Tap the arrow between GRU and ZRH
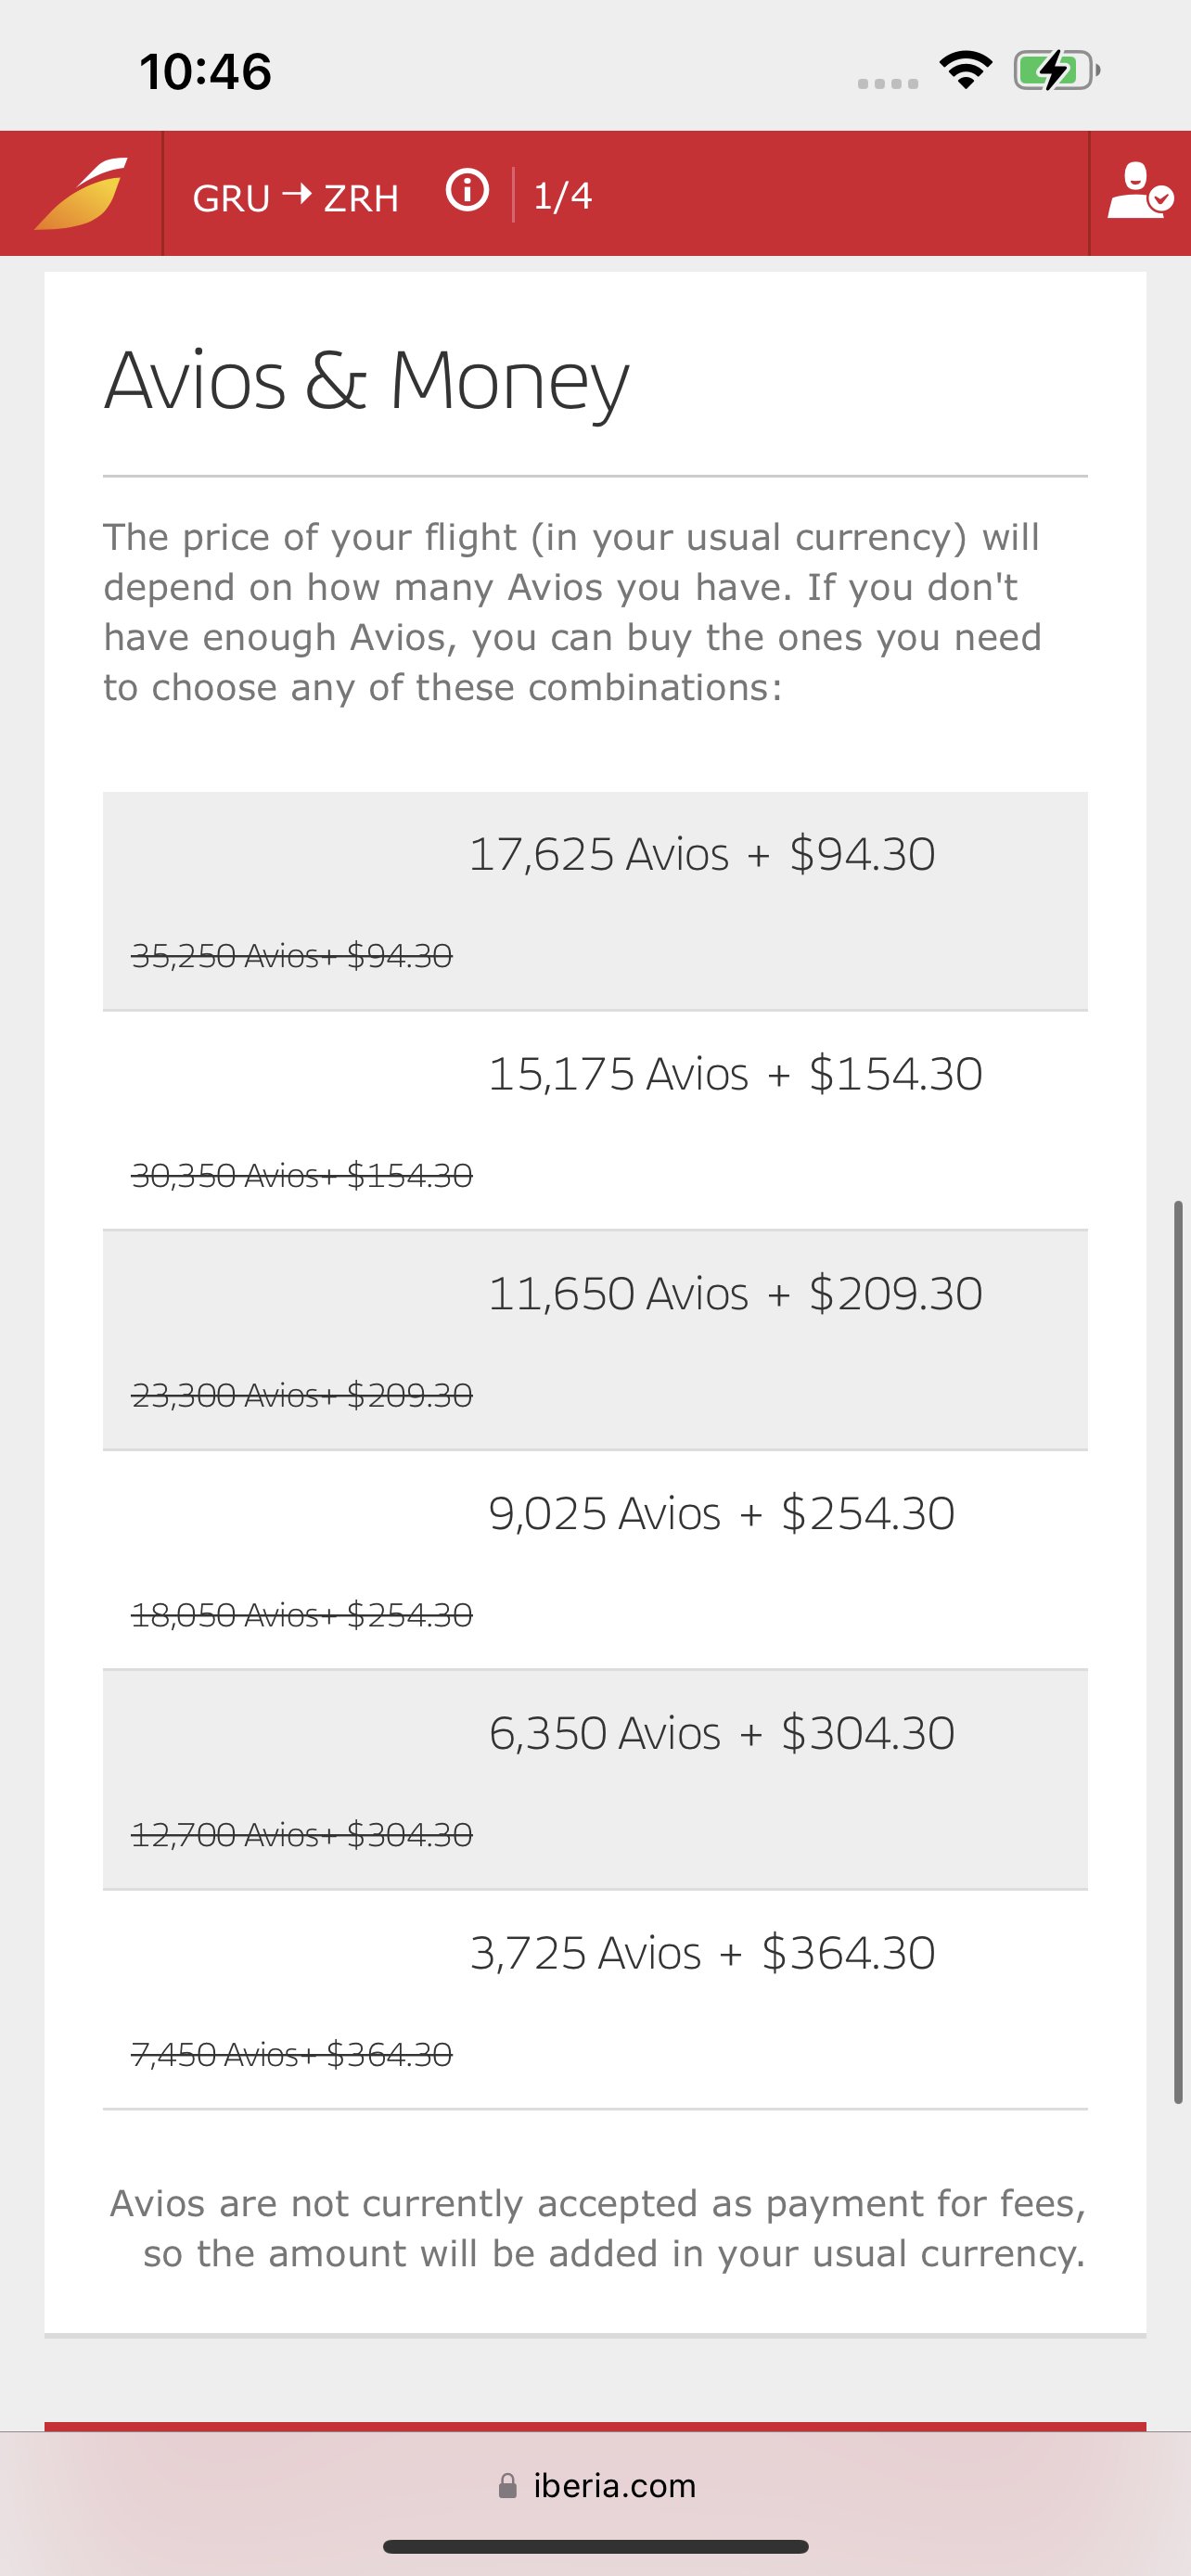 (297, 194)
